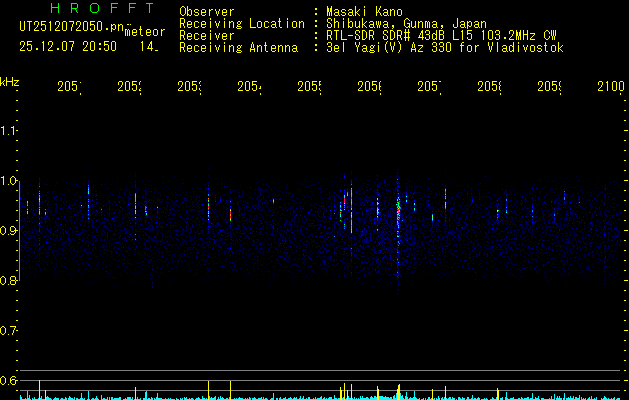Click the 0.7 frequency axis label
Screen dimensions: 629x400
point(8,331)
